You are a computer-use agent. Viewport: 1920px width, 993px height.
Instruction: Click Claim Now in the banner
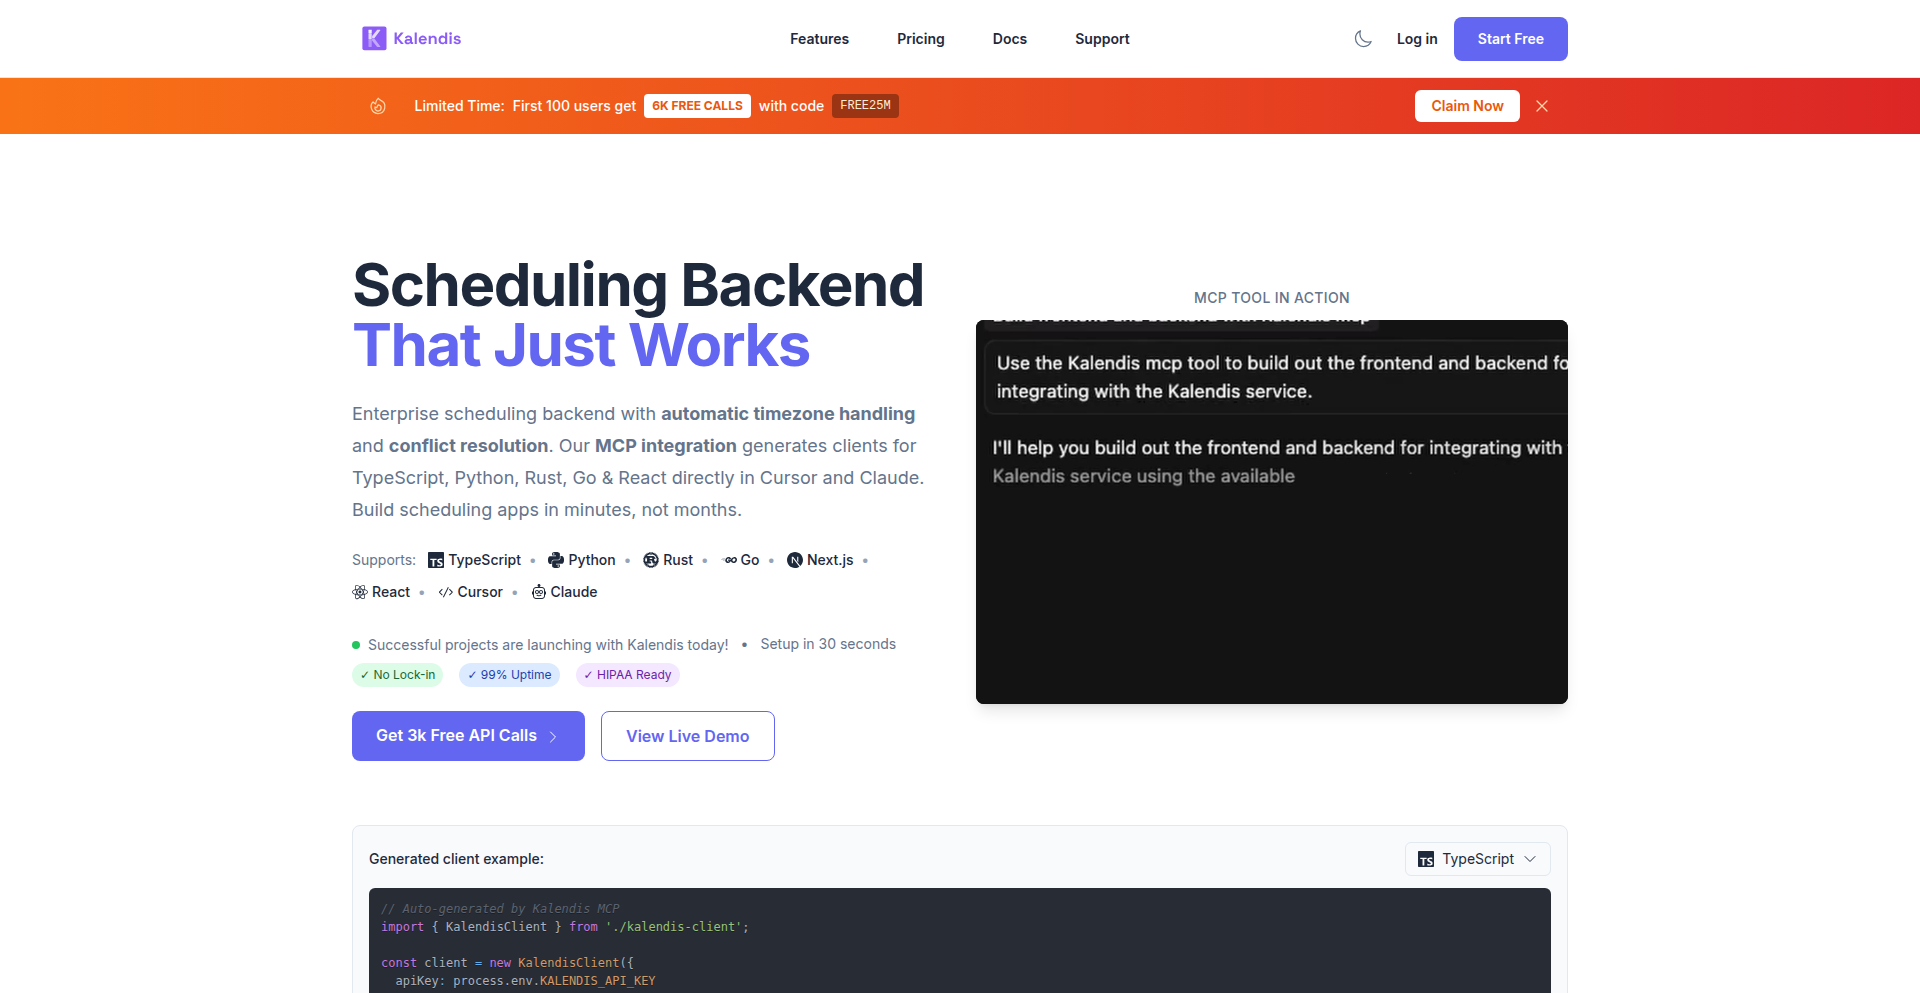pos(1466,105)
